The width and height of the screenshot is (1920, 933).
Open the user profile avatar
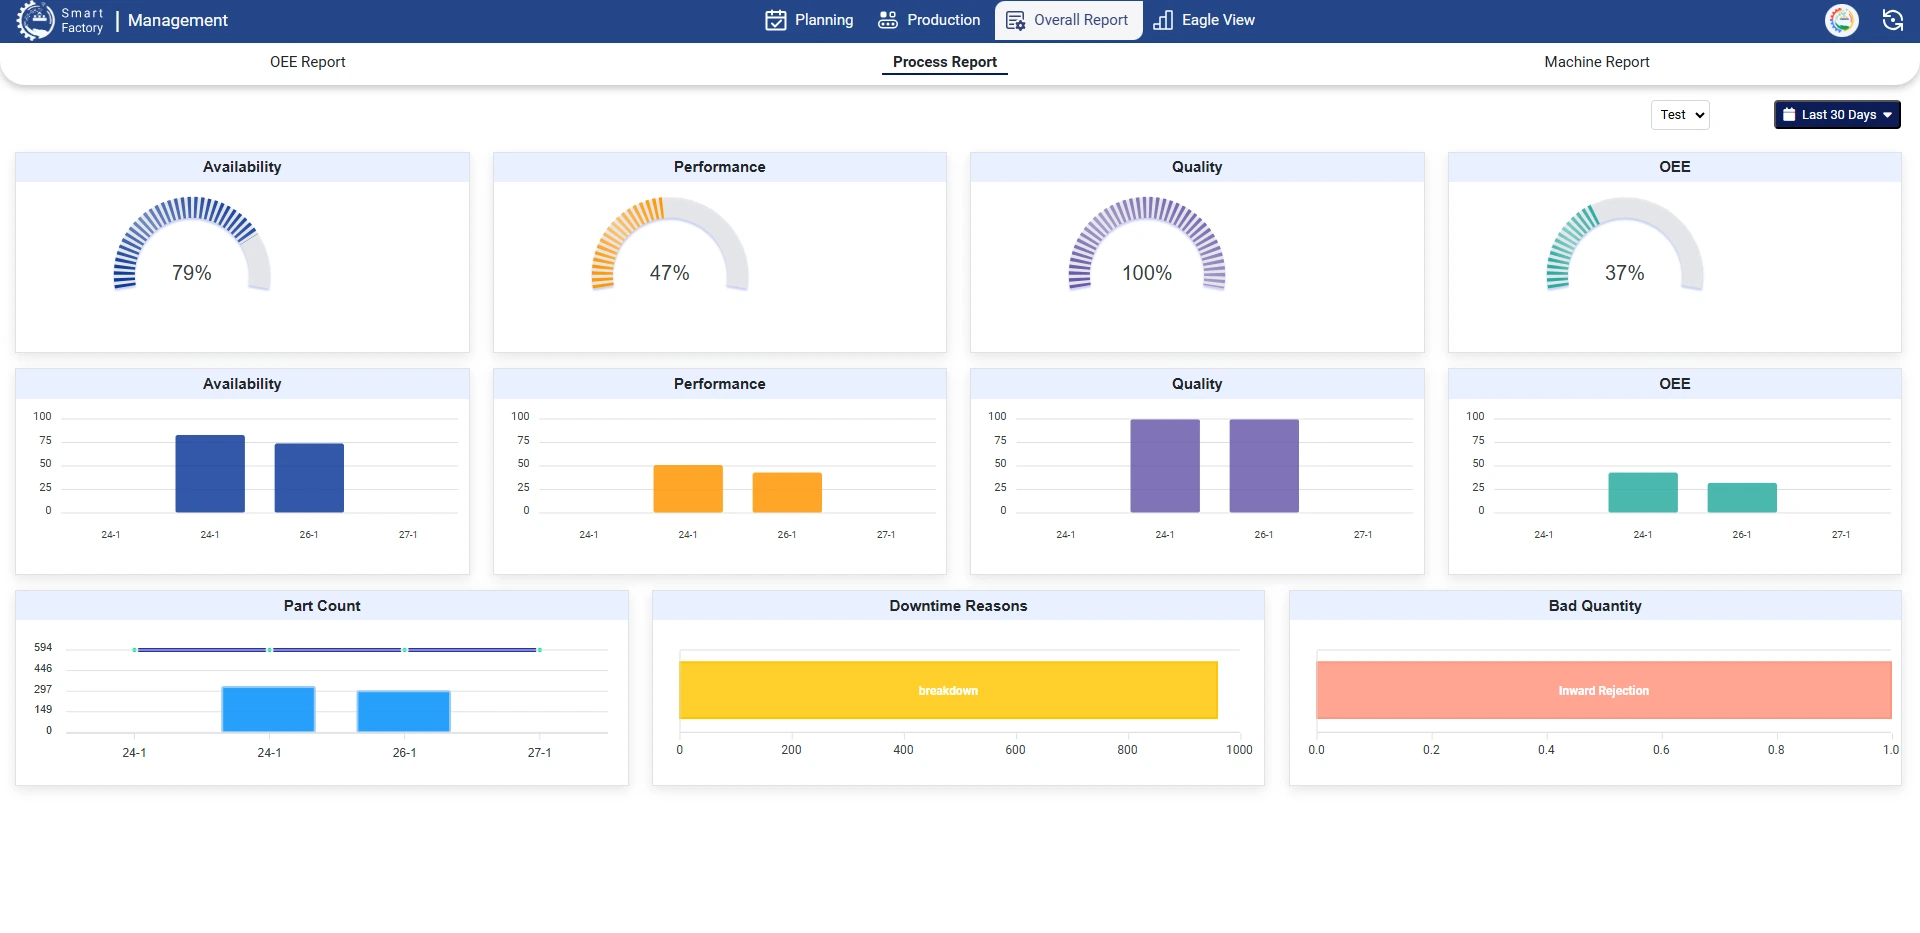pyautogui.click(x=1842, y=20)
